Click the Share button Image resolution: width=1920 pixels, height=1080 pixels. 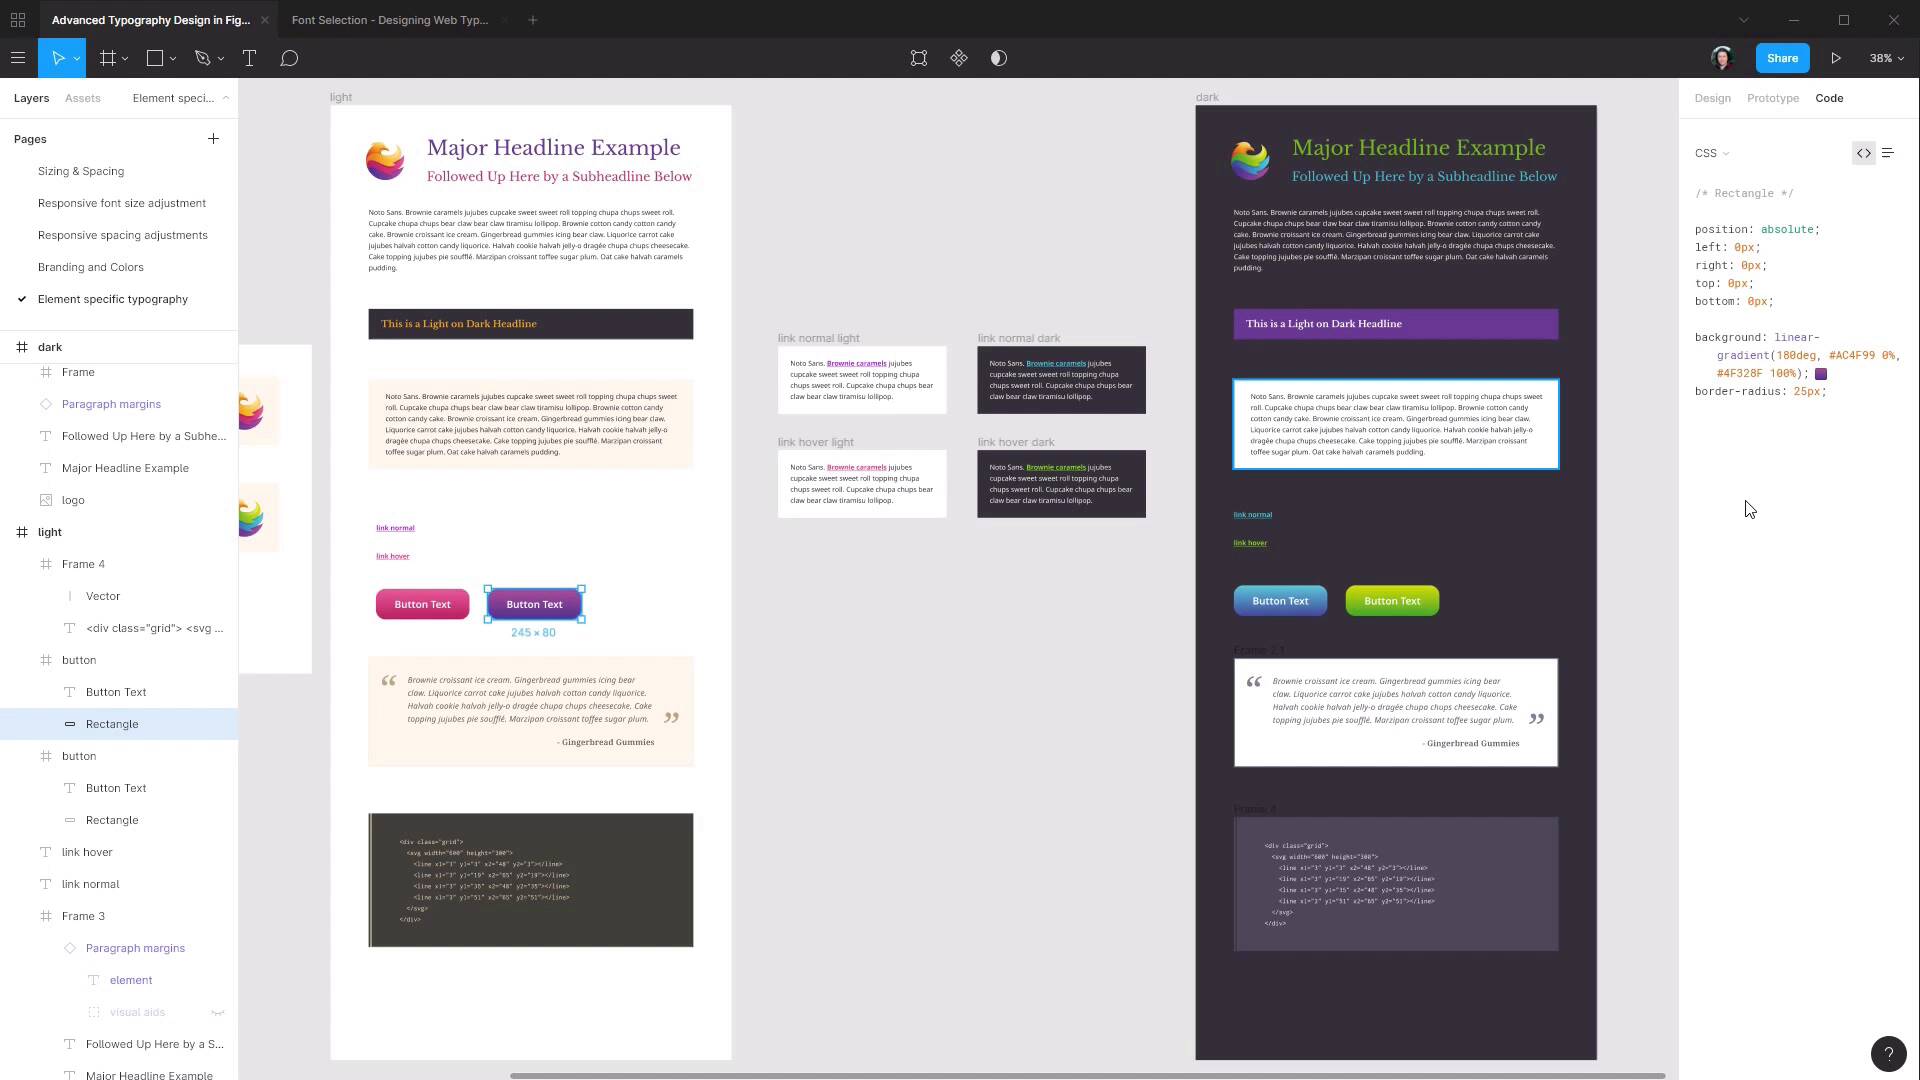tap(1782, 58)
